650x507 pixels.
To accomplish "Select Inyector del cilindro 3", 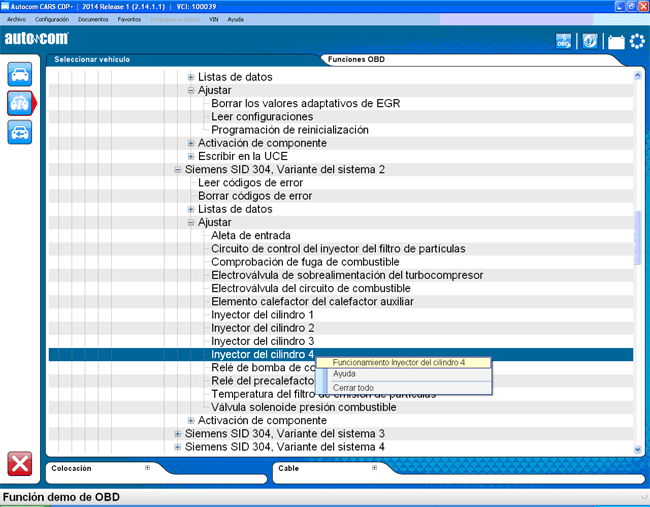I will [262, 341].
